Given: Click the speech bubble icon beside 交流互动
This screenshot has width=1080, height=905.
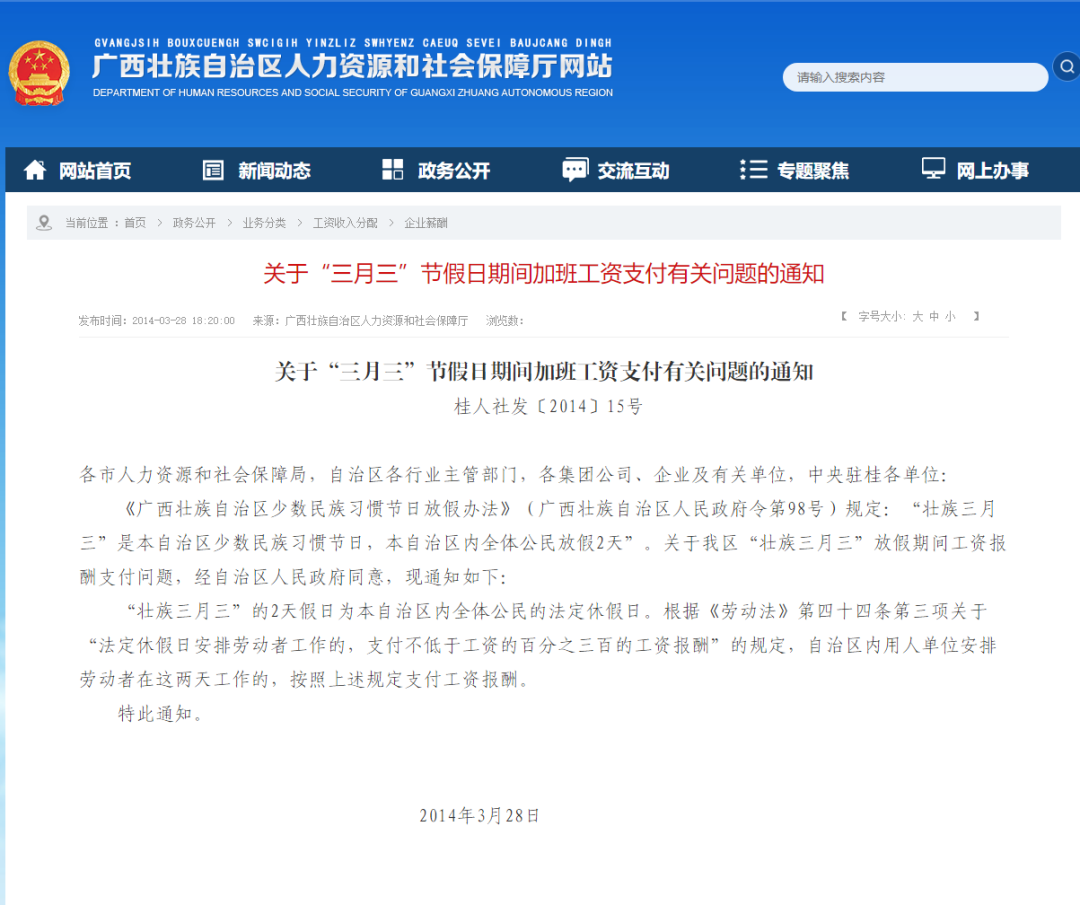Looking at the screenshot, I should click(574, 170).
